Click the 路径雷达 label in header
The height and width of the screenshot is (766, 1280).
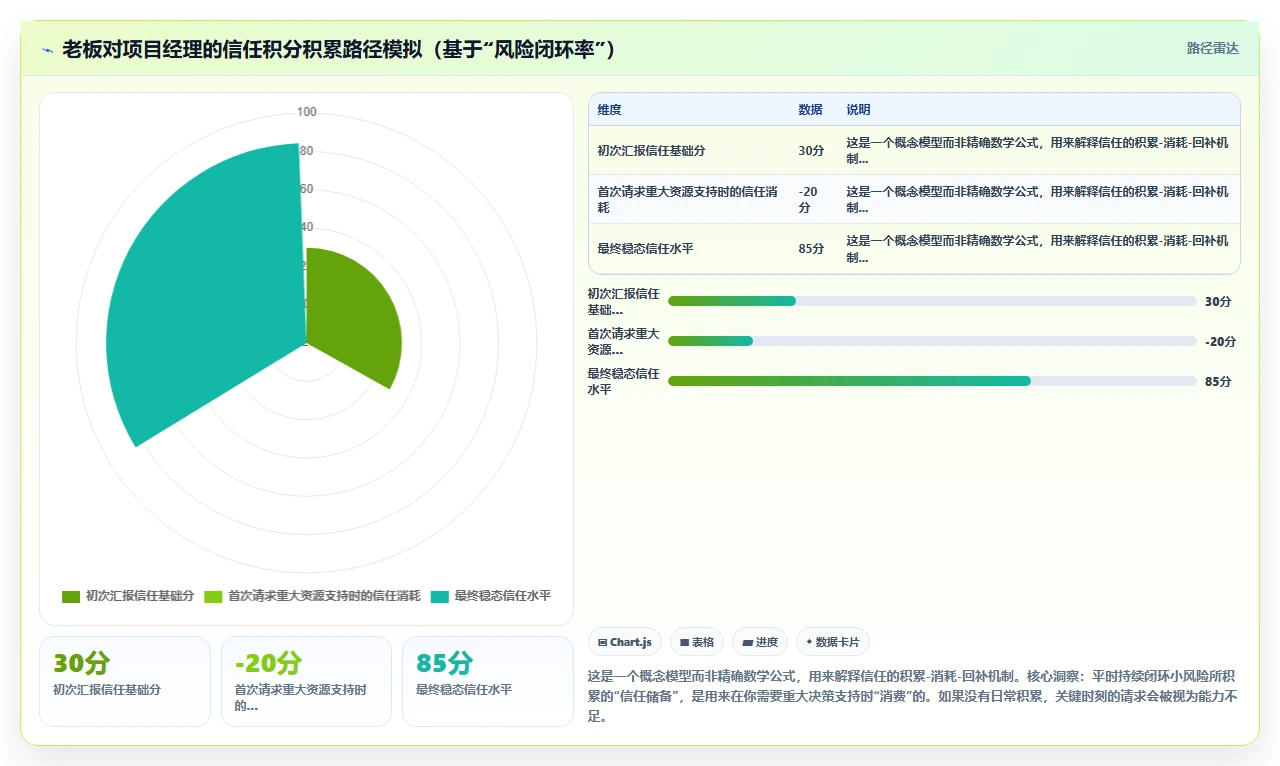coord(1212,48)
